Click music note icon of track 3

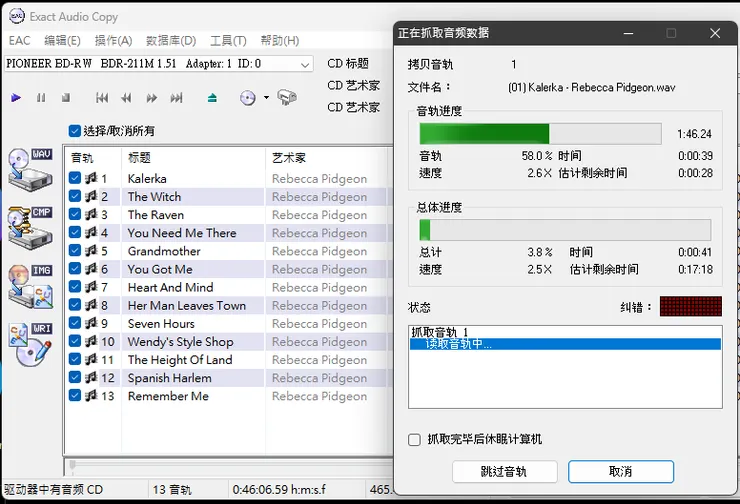(91, 215)
